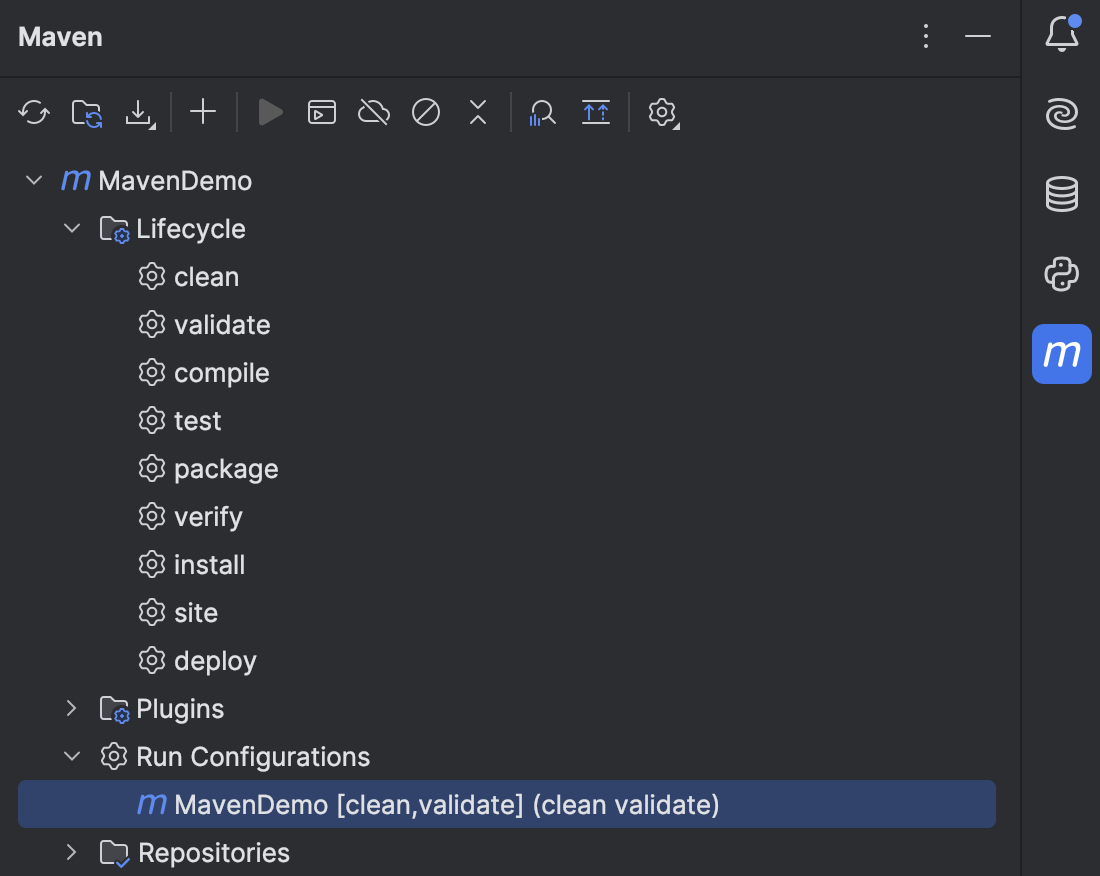The width and height of the screenshot is (1100, 876).
Task: Reload all Maven projects
Action: coord(33,112)
